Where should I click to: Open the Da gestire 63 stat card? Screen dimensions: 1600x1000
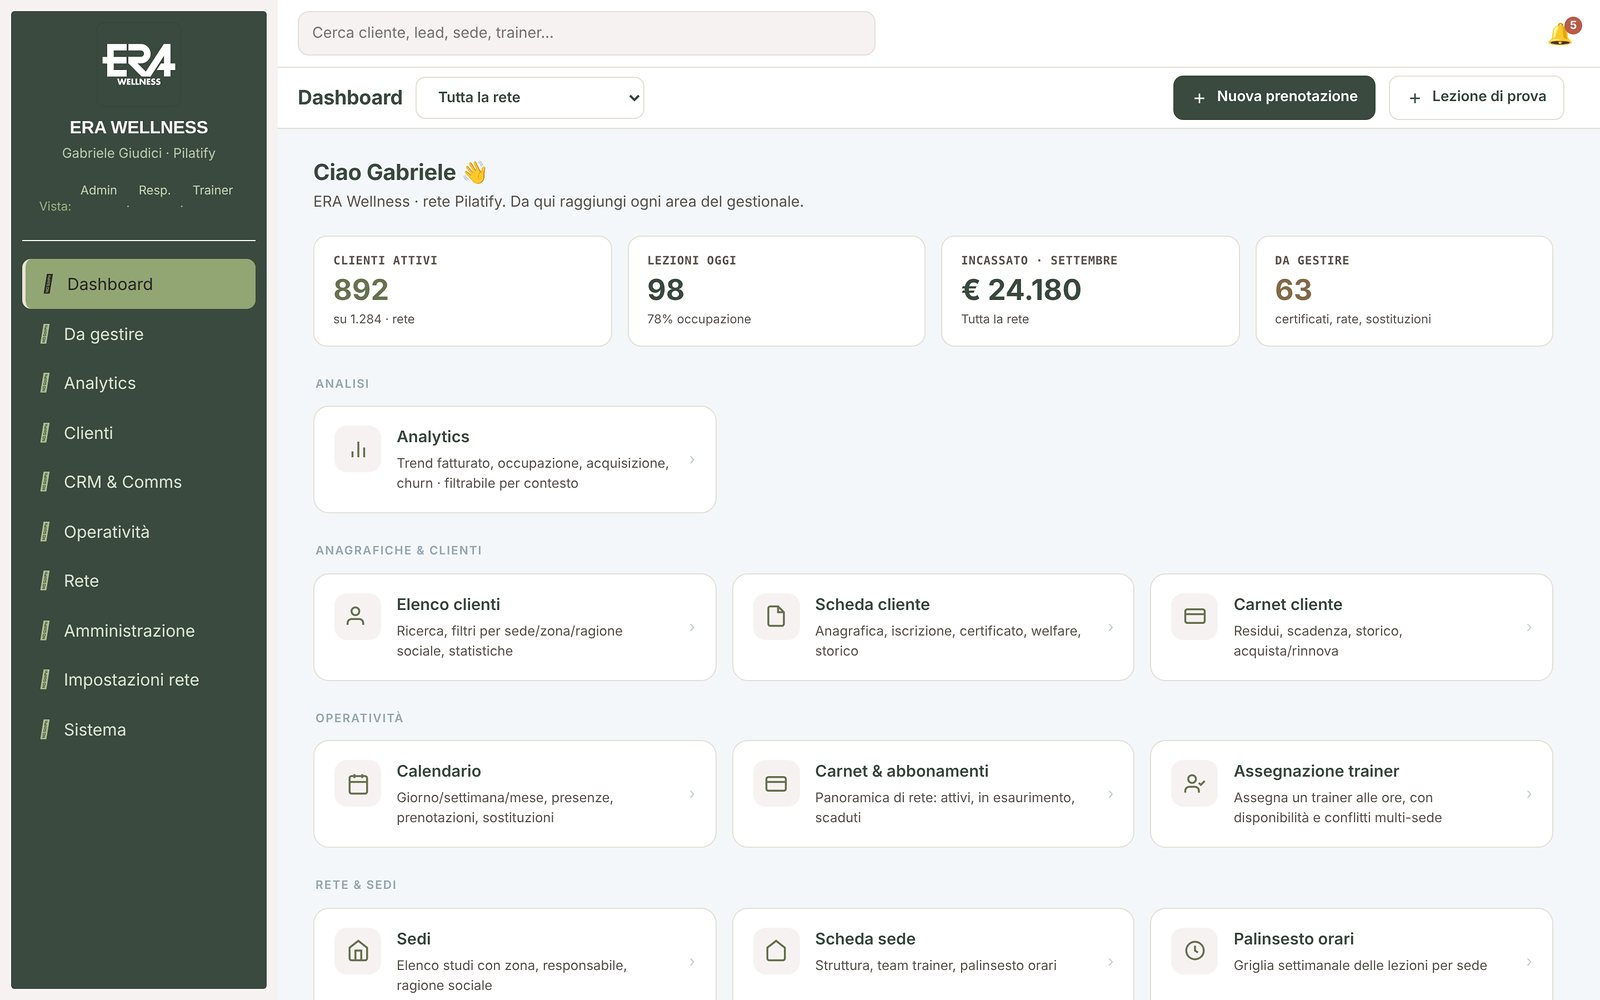(x=1404, y=291)
